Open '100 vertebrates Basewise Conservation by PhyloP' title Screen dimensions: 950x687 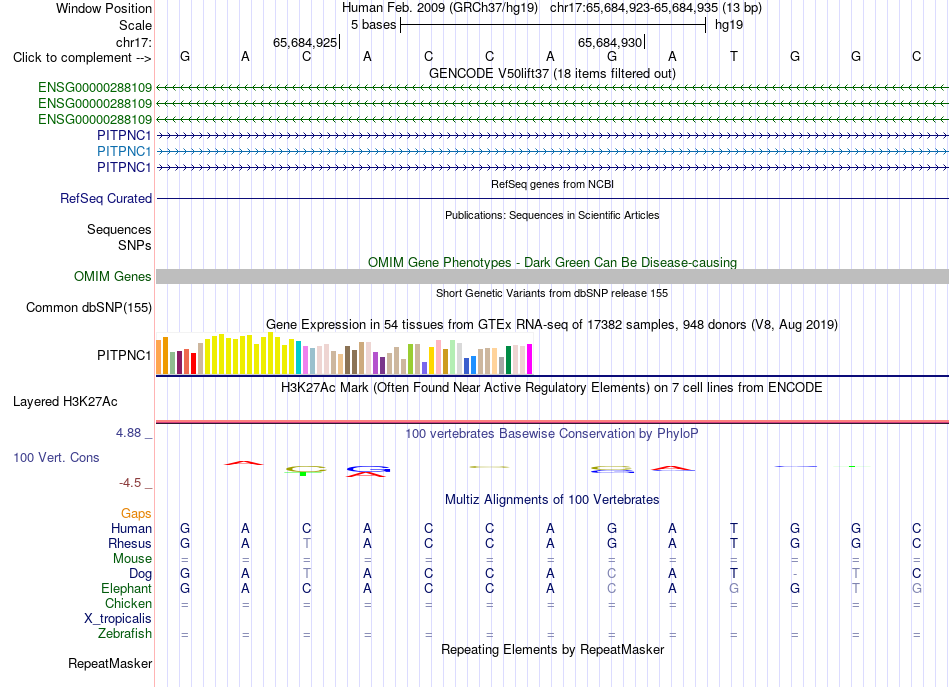(x=552, y=434)
